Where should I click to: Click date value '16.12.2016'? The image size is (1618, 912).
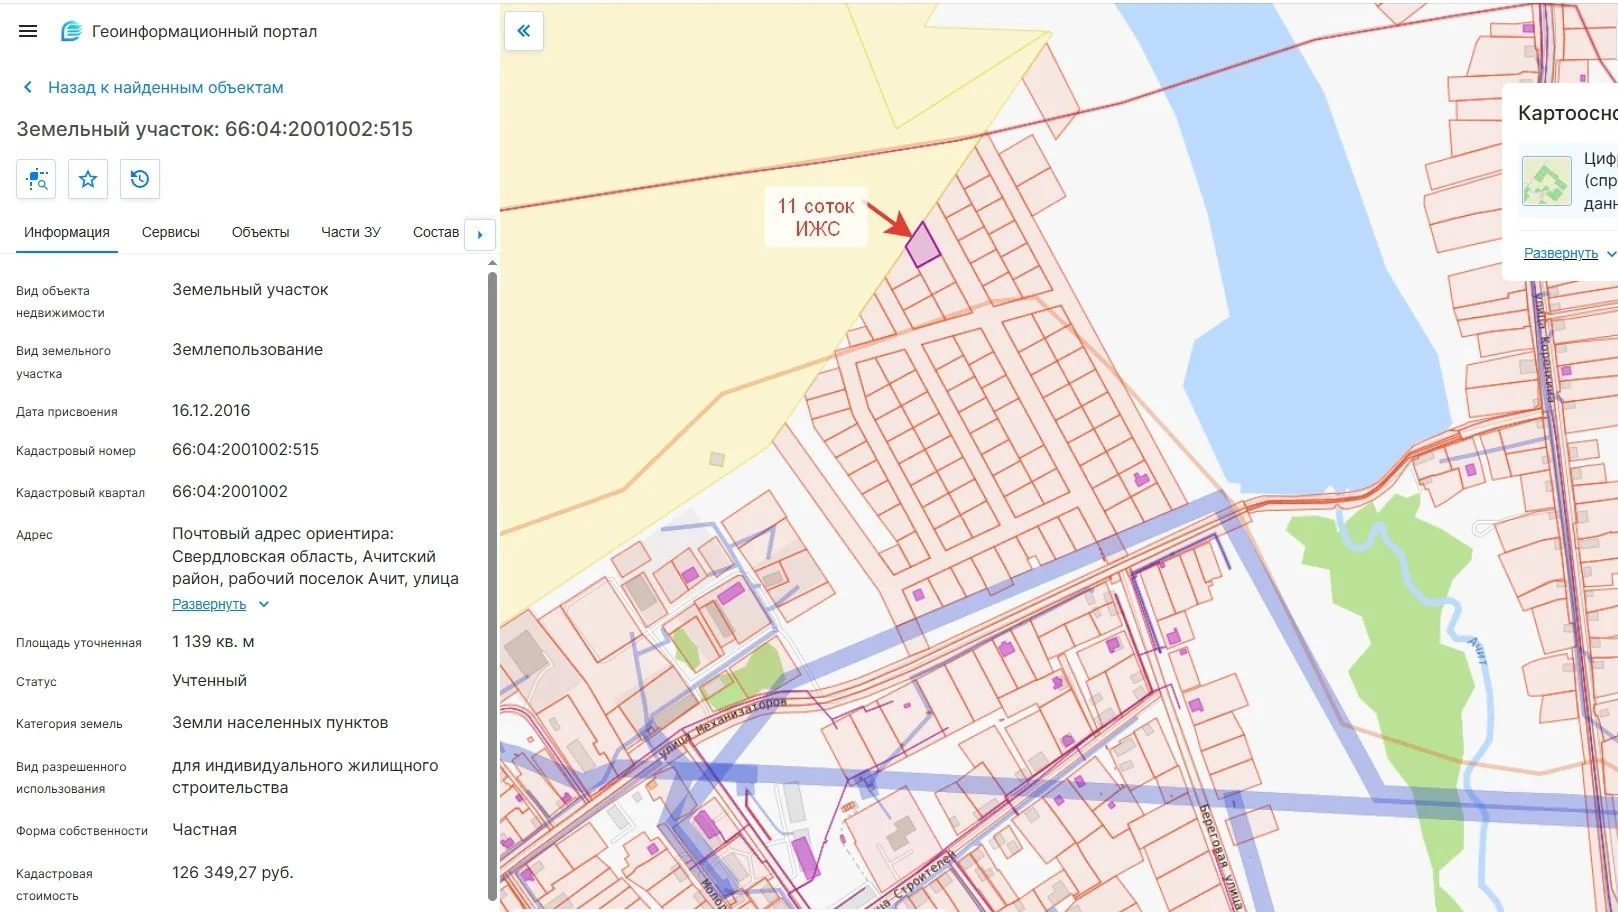tap(211, 411)
